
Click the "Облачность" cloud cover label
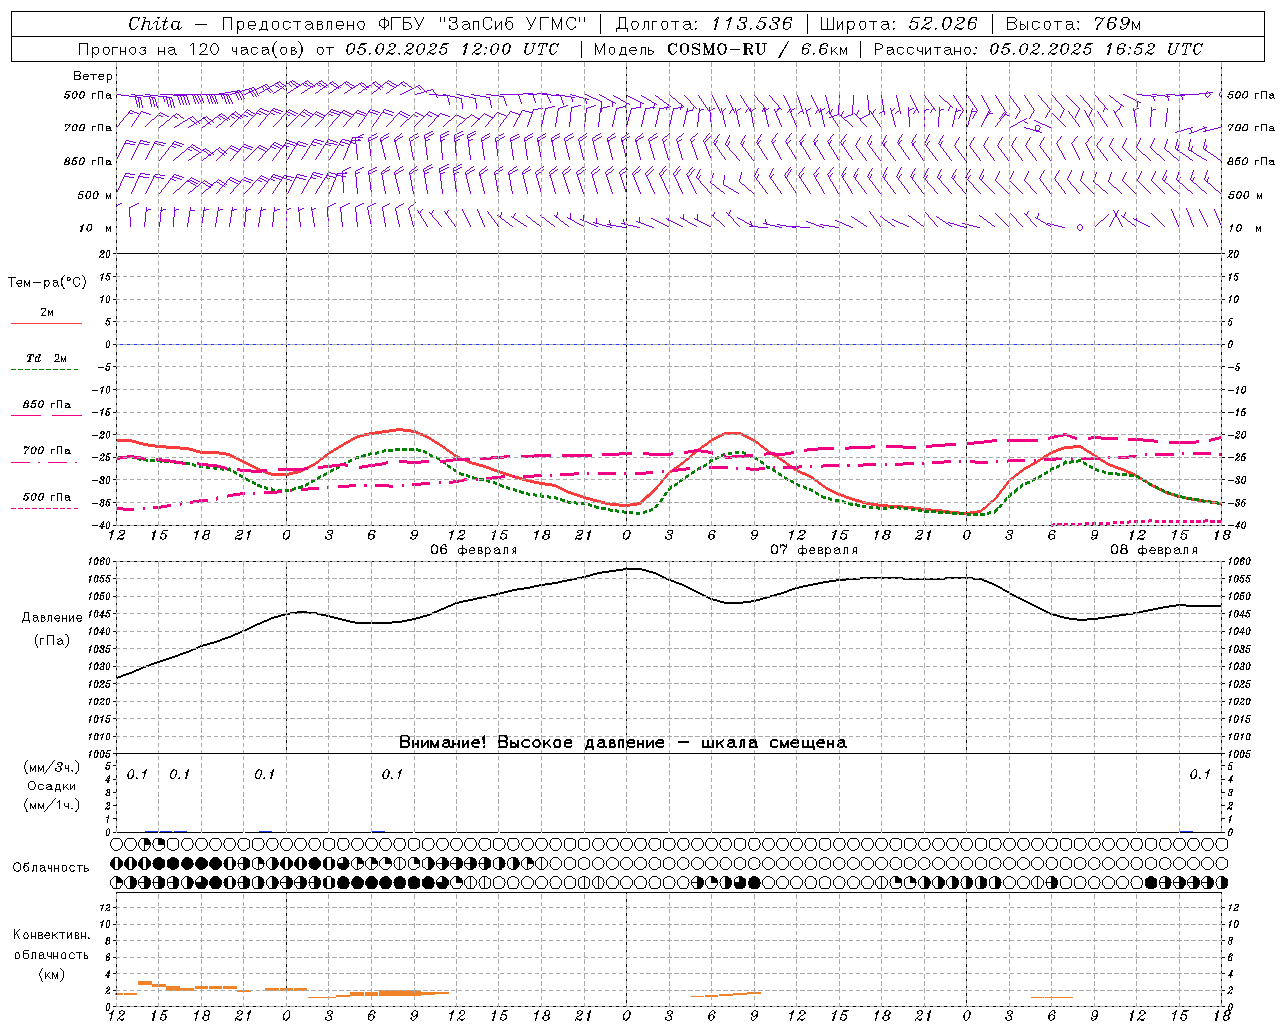[x=51, y=868]
